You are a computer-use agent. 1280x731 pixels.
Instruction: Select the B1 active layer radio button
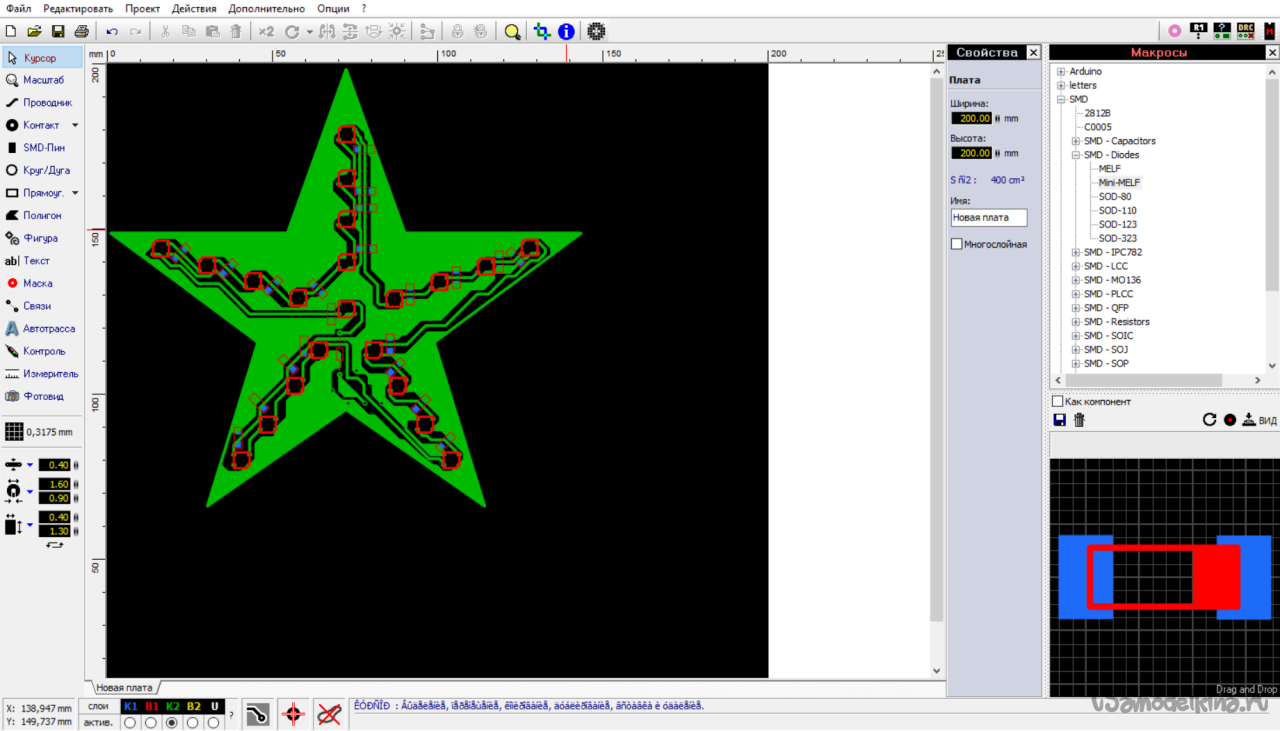click(x=151, y=722)
